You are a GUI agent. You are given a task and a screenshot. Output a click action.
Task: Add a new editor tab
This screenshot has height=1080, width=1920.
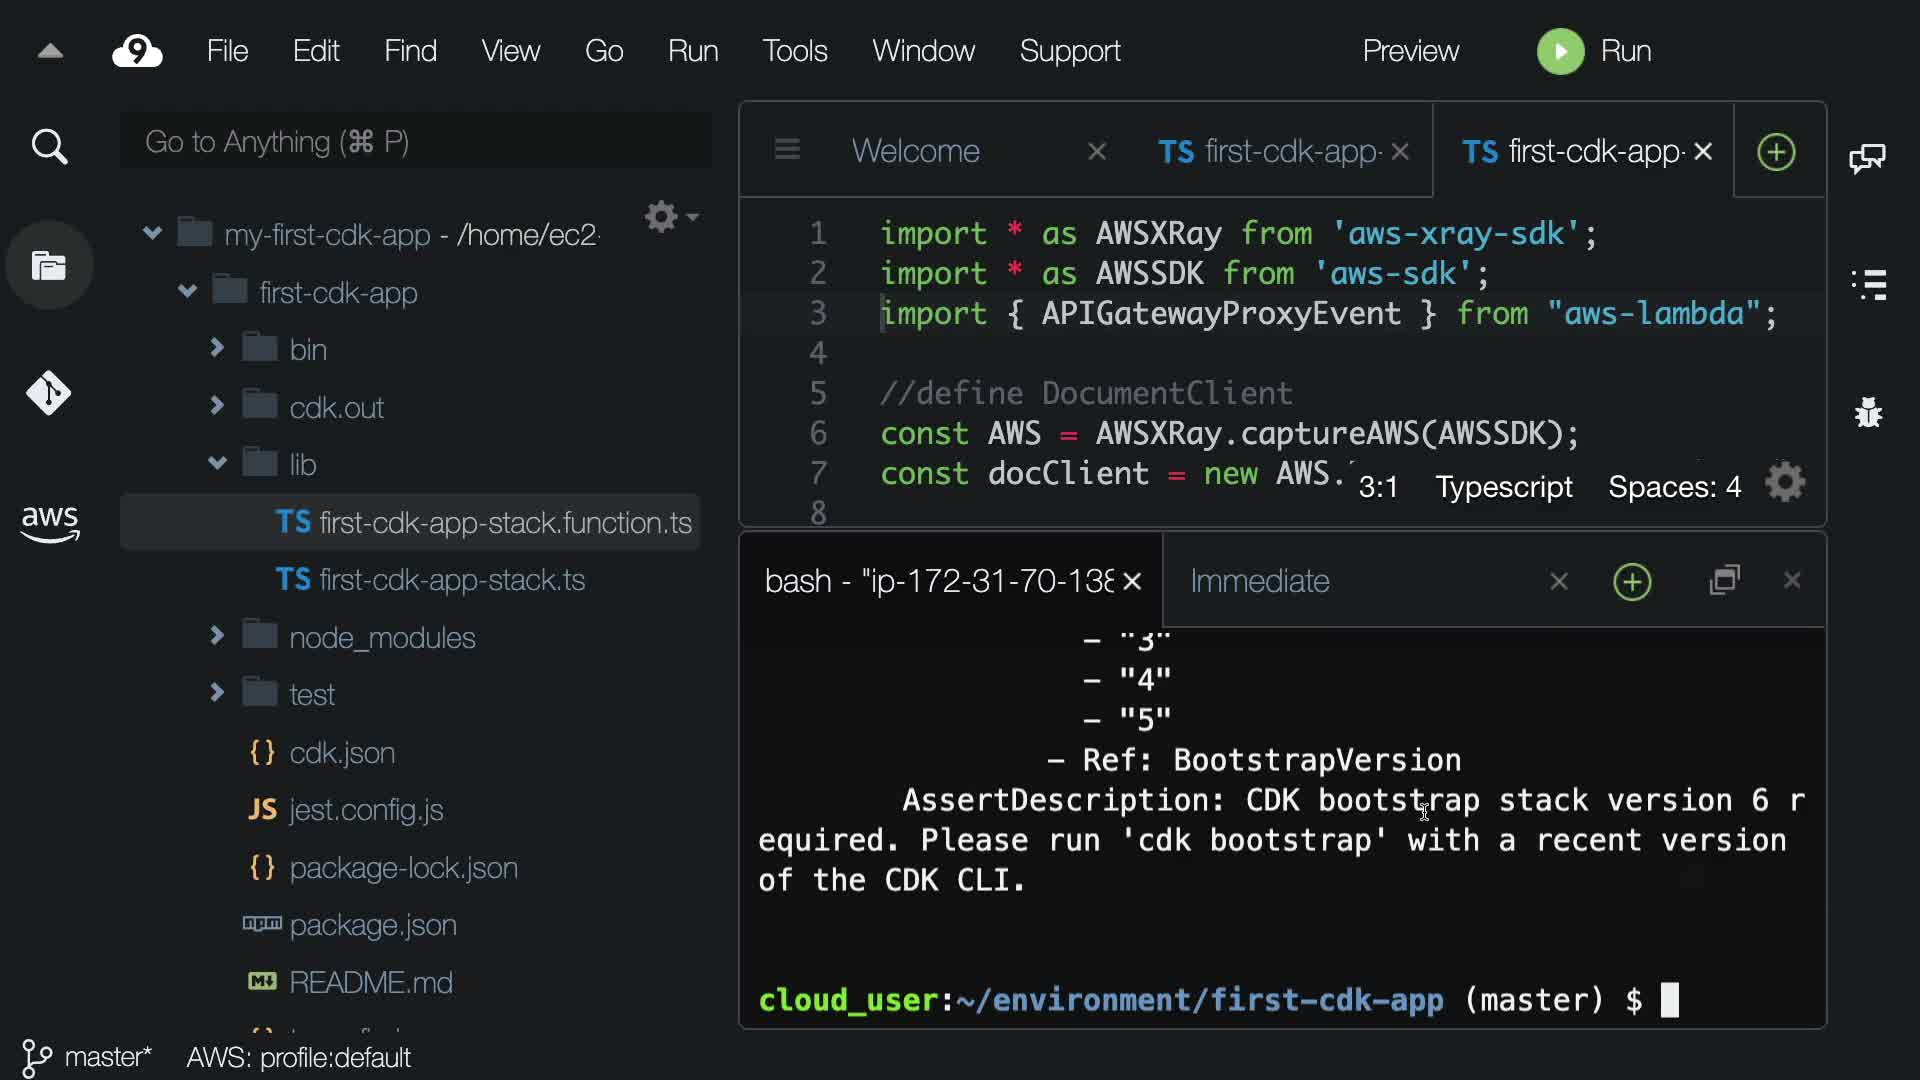tap(1776, 152)
